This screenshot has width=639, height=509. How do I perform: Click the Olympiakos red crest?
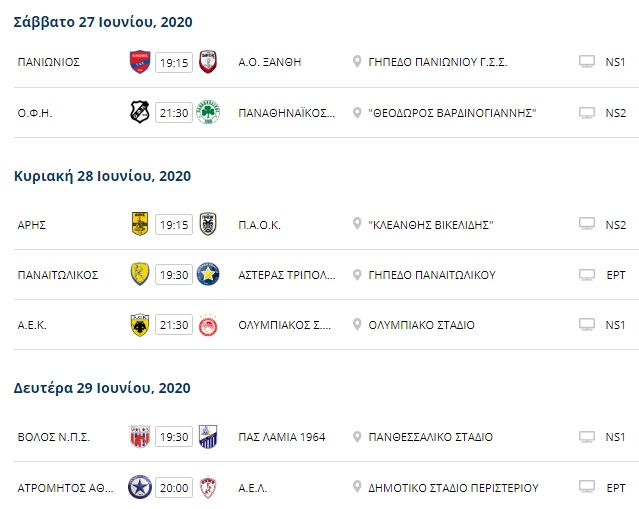(x=209, y=325)
